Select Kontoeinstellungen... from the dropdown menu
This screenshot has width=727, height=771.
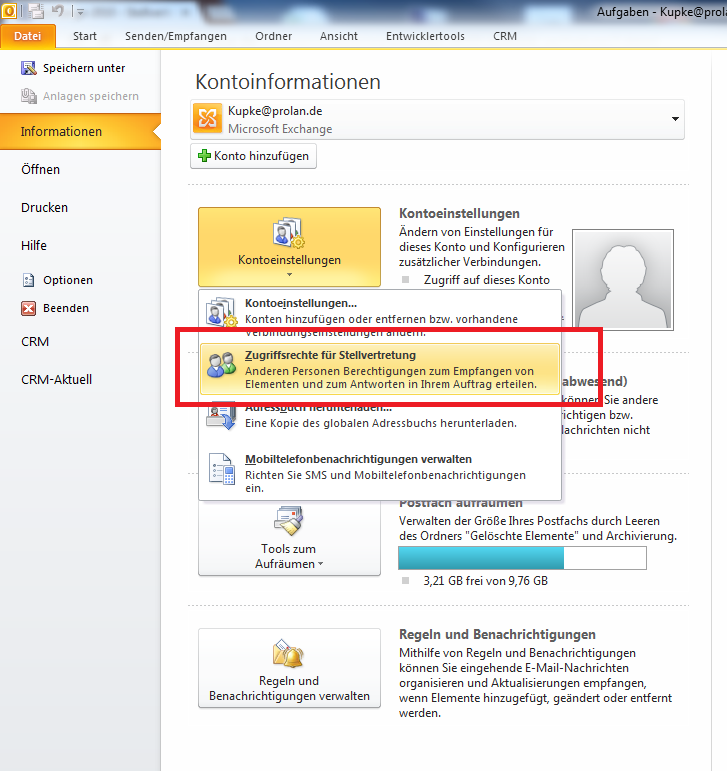pyautogui.click(x=300, y=303)
